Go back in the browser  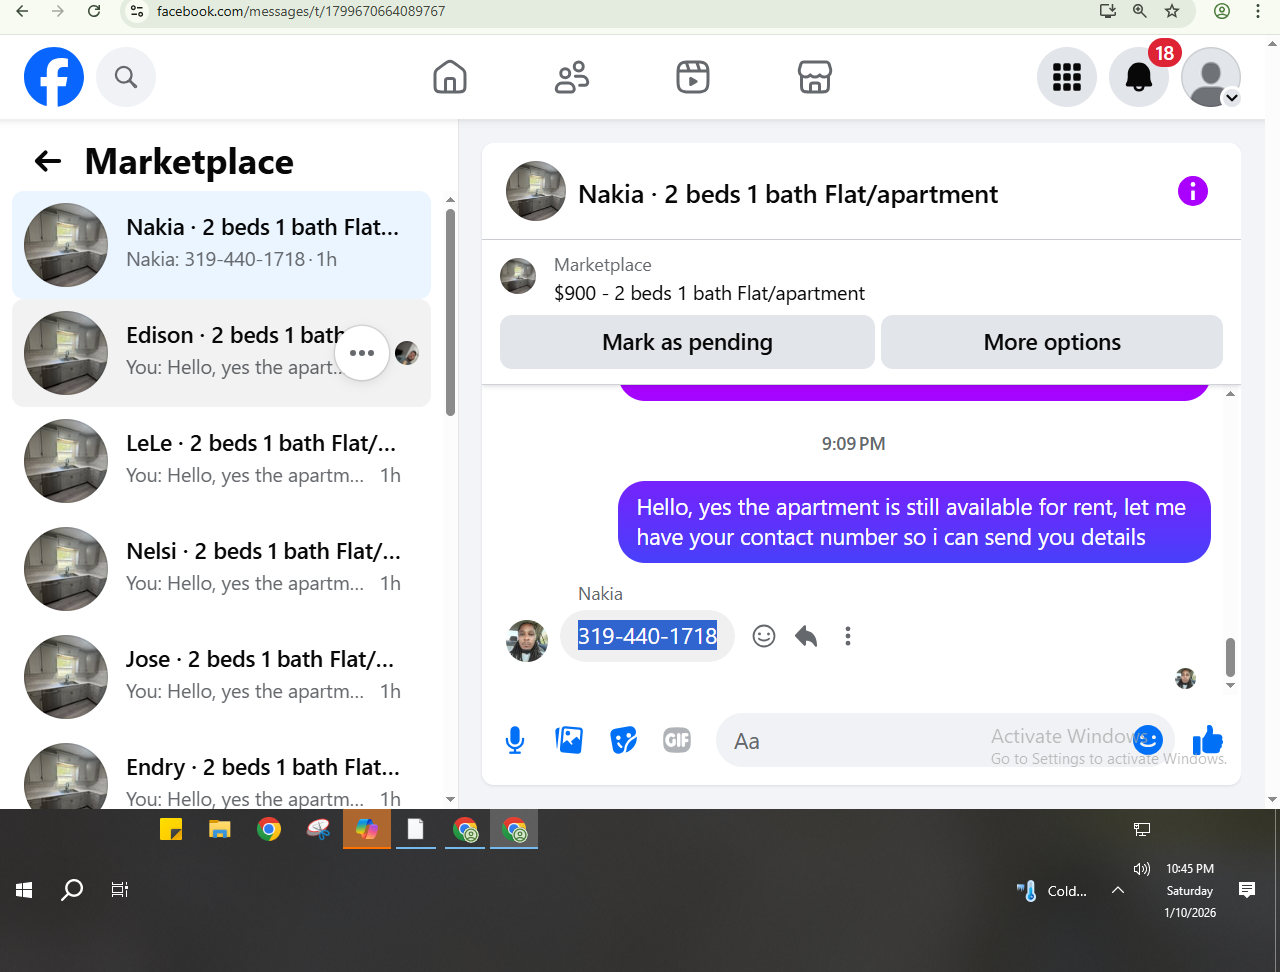click(x=22, y=11)
